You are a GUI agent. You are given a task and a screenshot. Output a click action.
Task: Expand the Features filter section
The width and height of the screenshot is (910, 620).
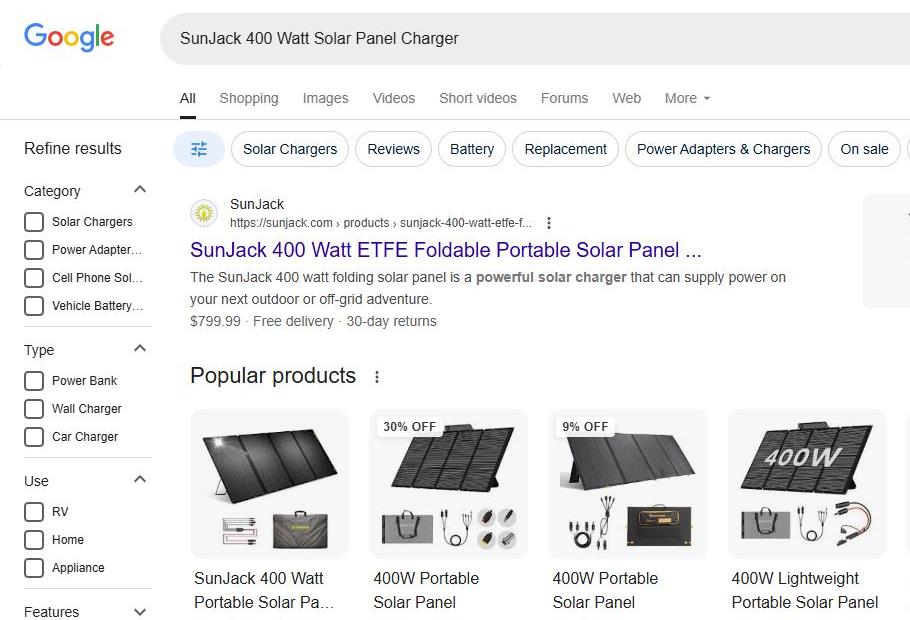[140, 611]
